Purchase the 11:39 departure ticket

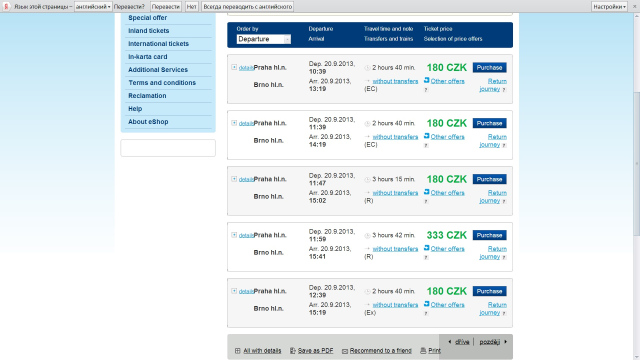(489, 123)
